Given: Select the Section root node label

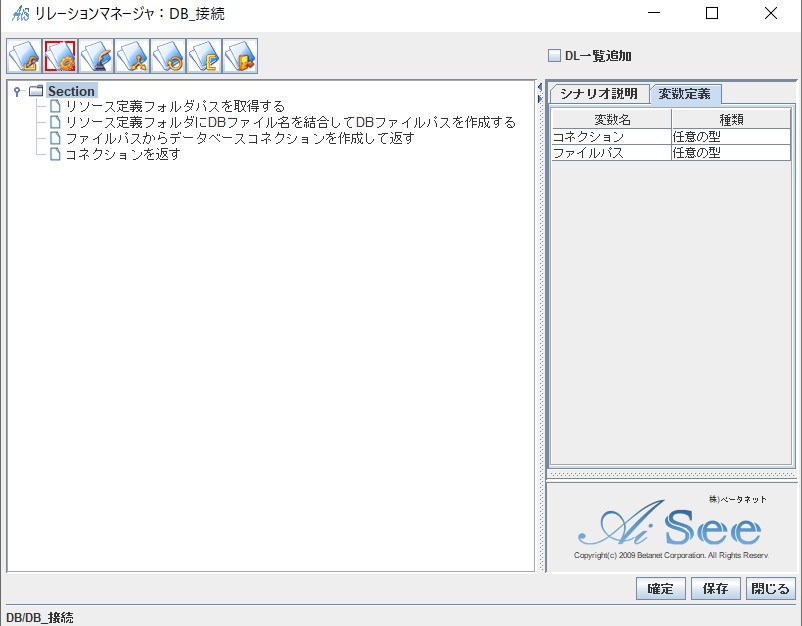Looking at the screenshot, I should [72, 91].
